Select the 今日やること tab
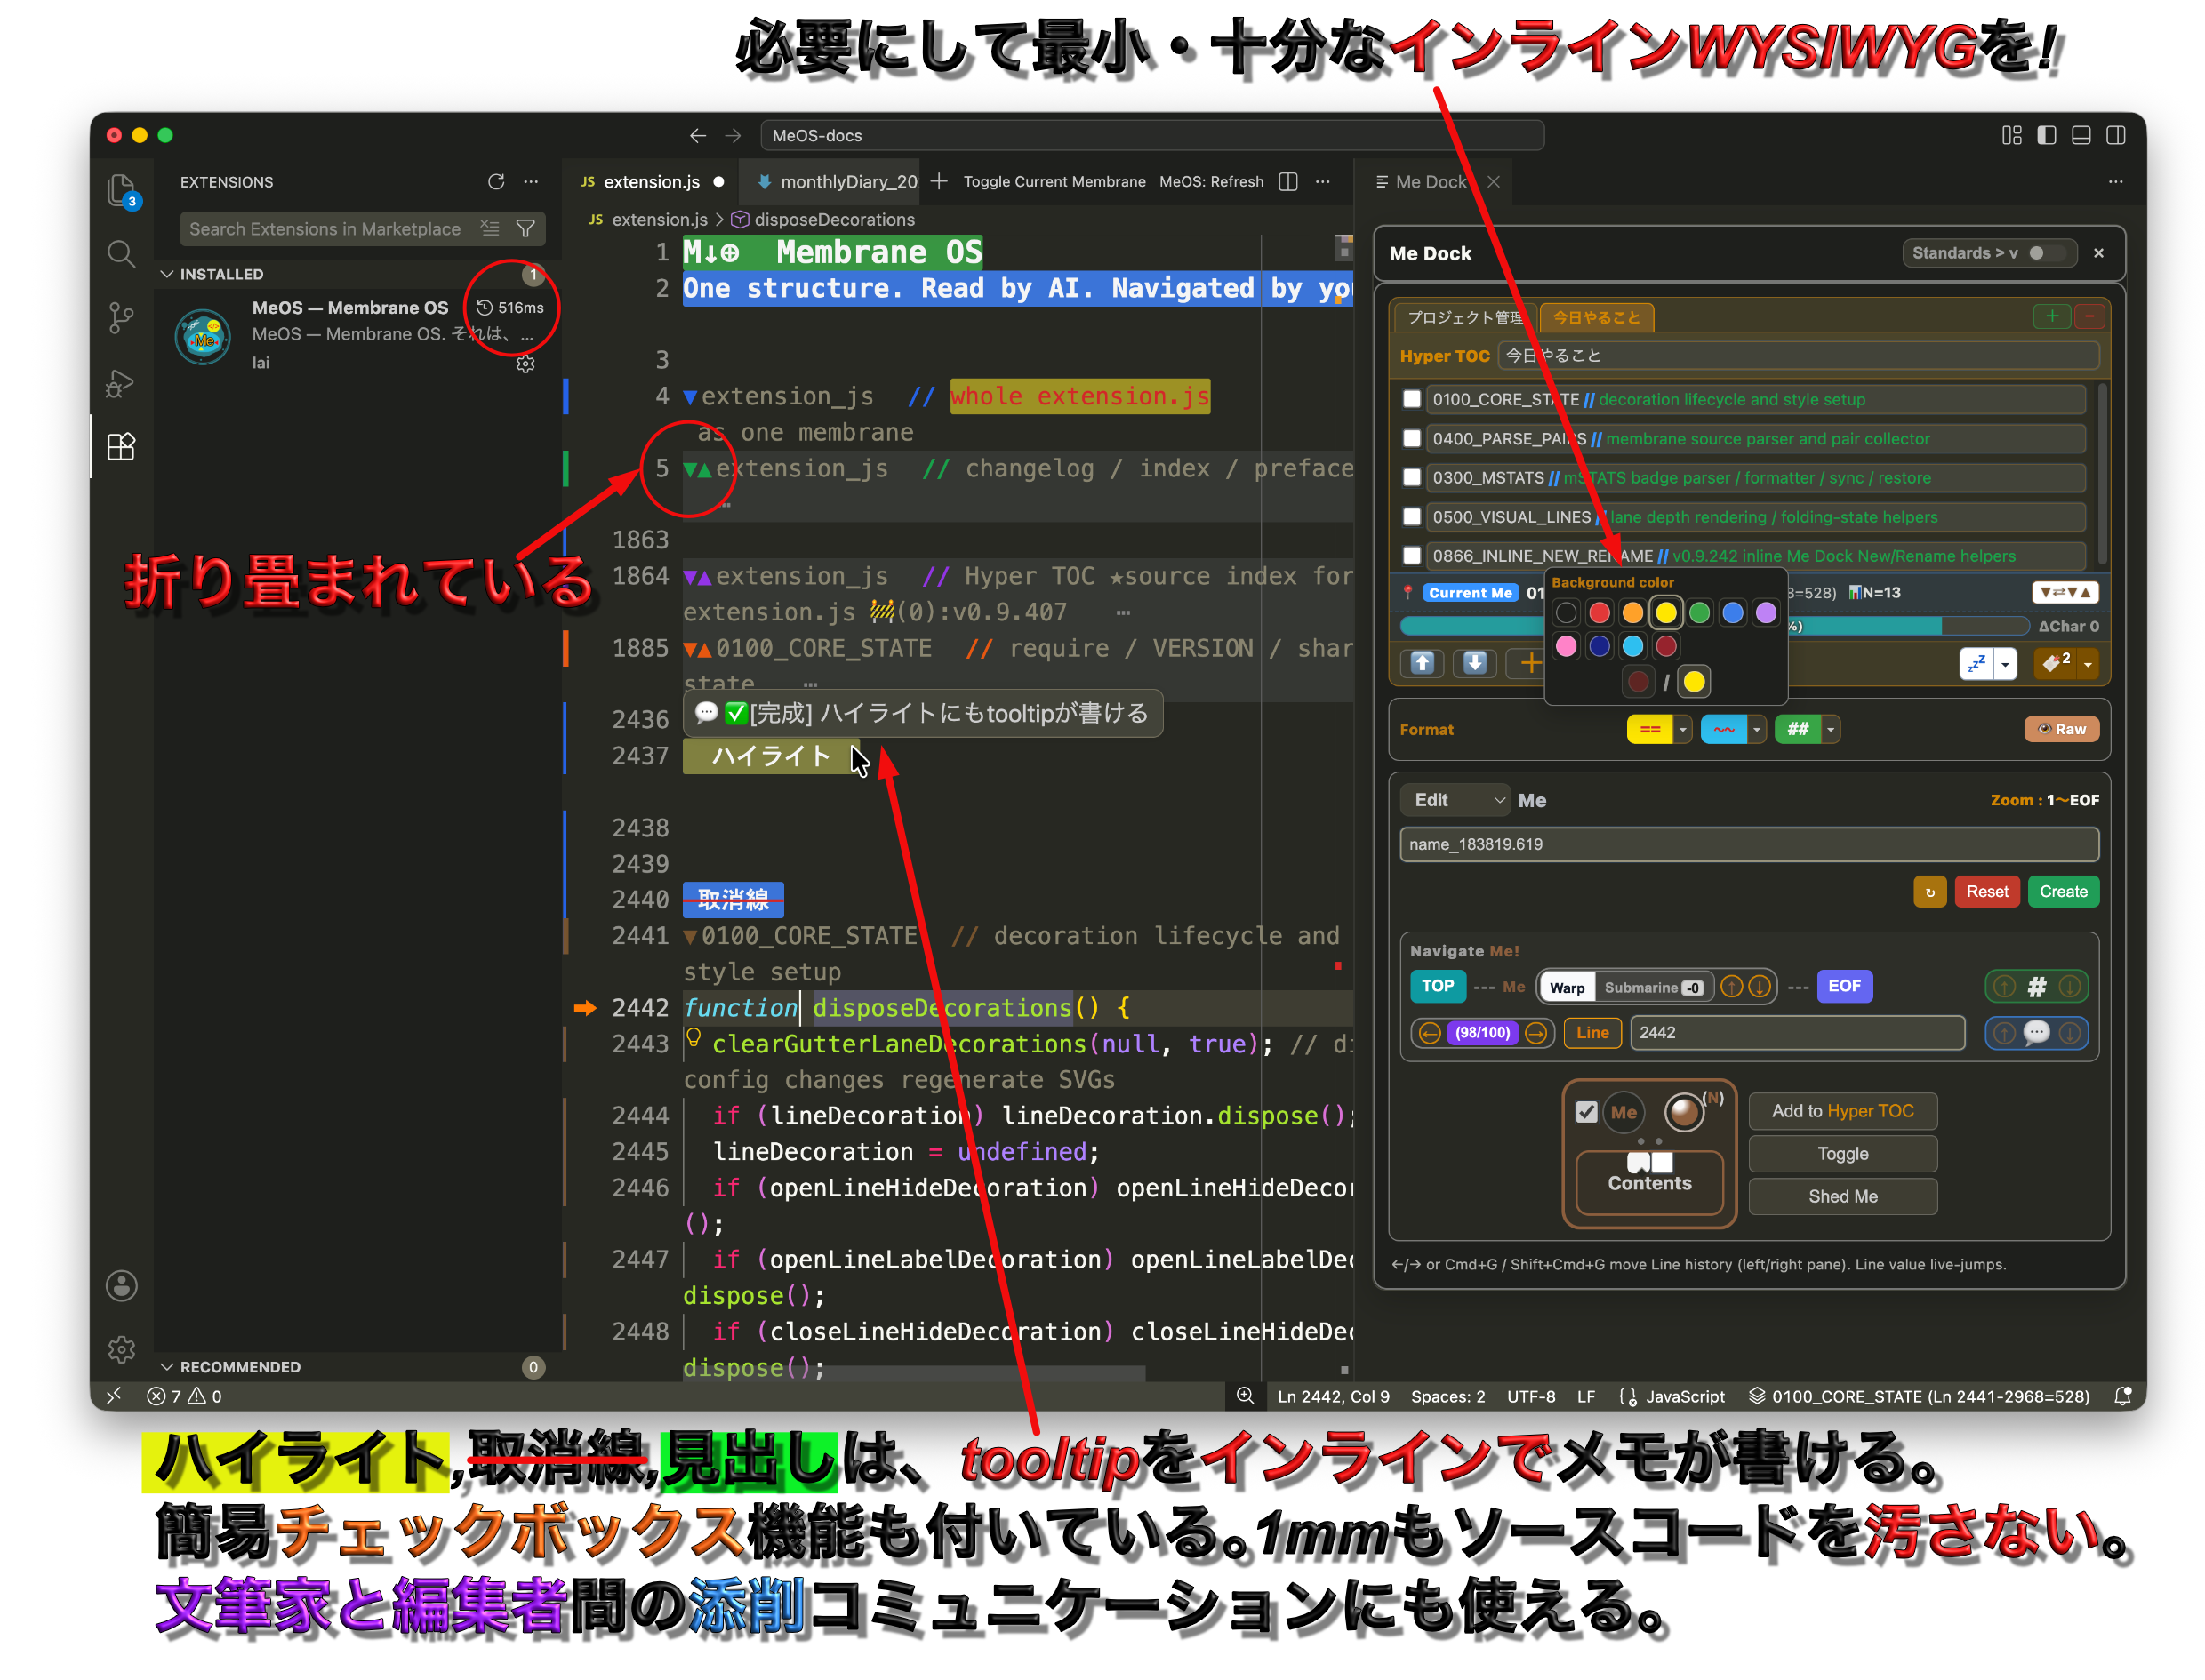This screenshot has height=1680, width=2205. click(x=1595, y=317)
